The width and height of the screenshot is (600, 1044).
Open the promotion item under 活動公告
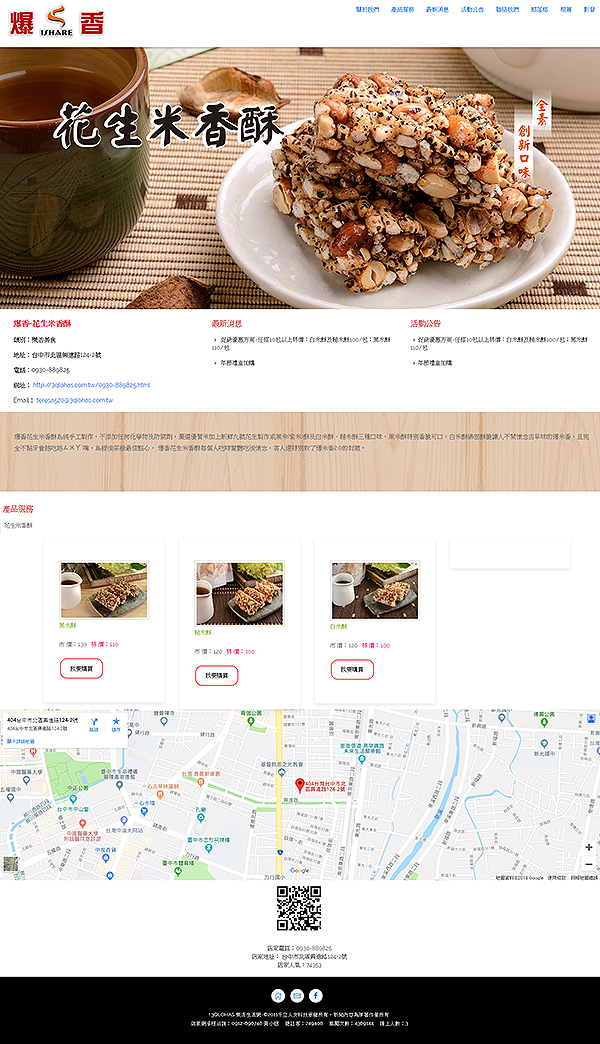[x=501, y=343]
